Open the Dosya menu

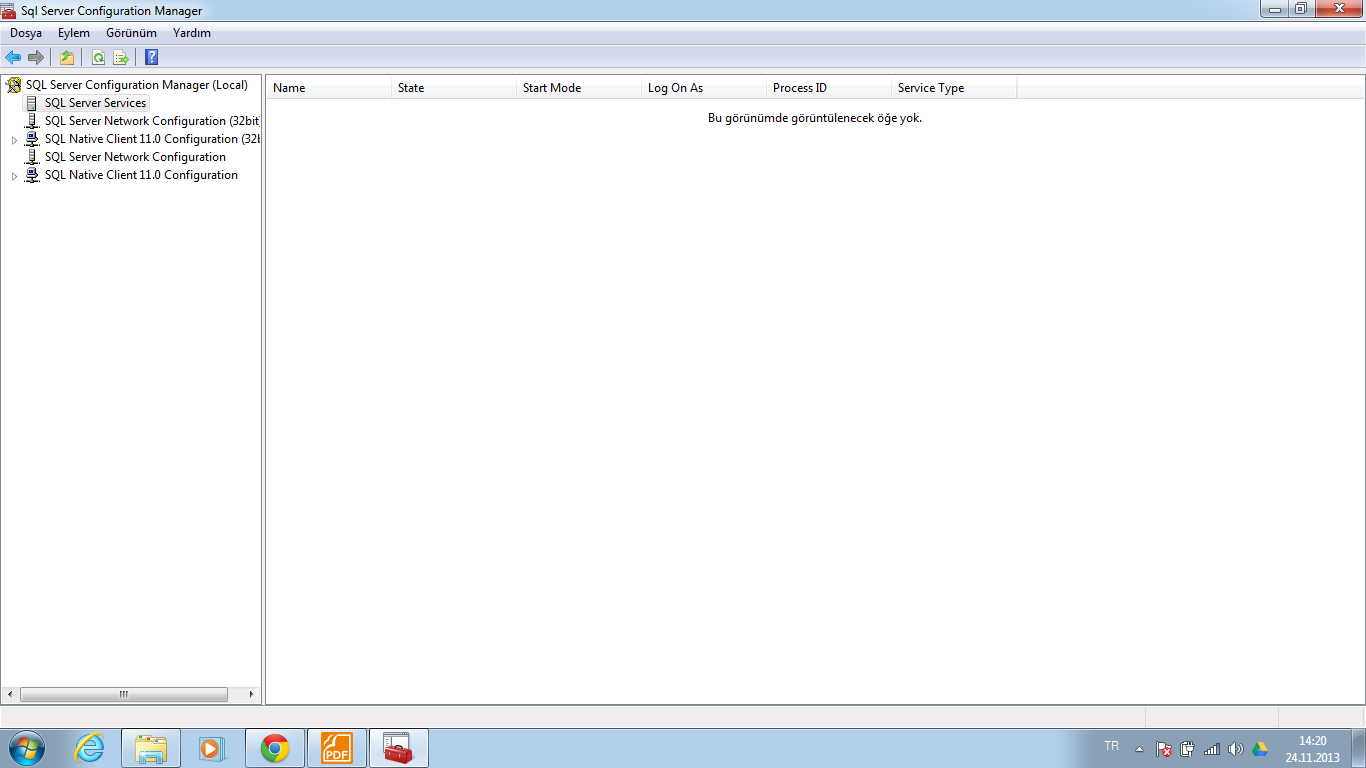coord(26,33)
